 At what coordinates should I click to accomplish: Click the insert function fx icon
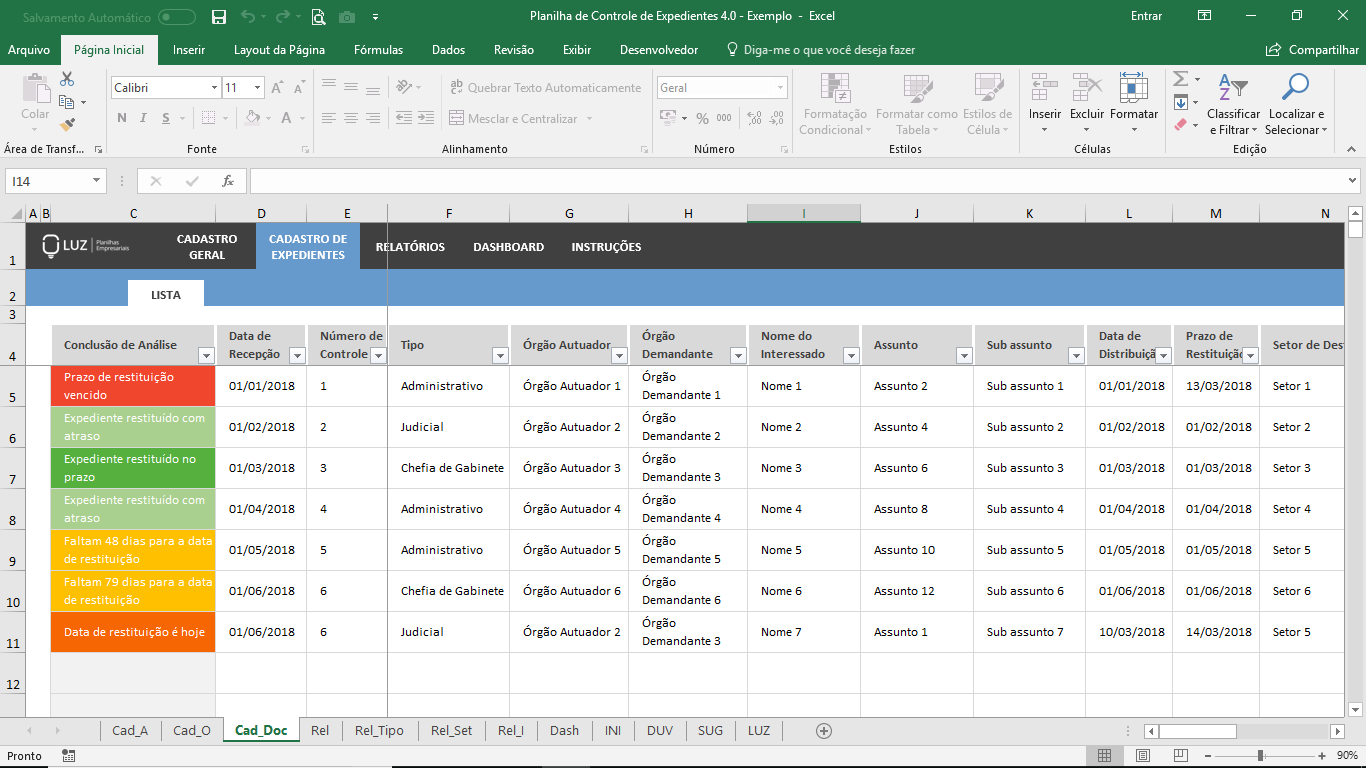228,181
